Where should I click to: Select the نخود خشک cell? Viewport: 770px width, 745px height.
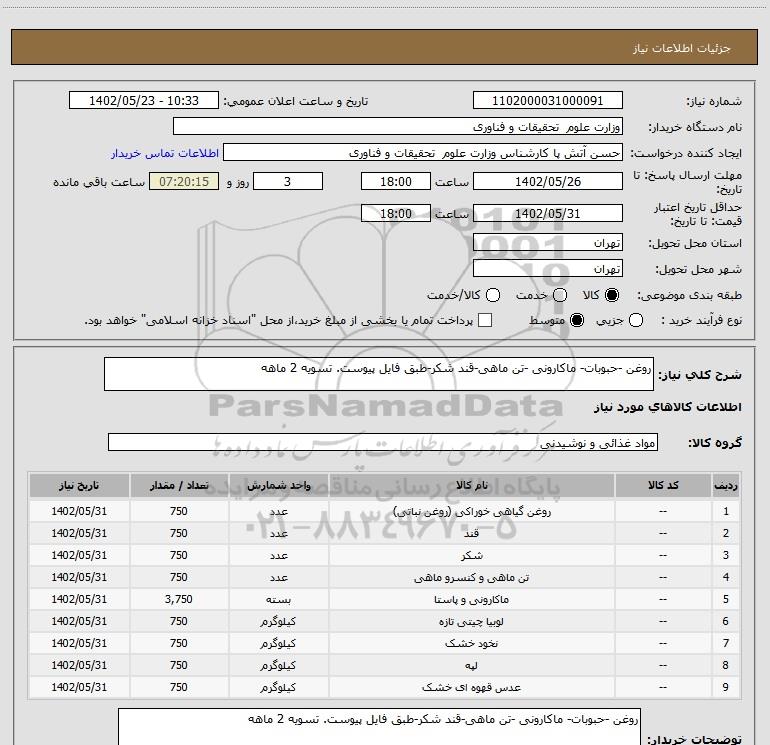pos(471,643)
